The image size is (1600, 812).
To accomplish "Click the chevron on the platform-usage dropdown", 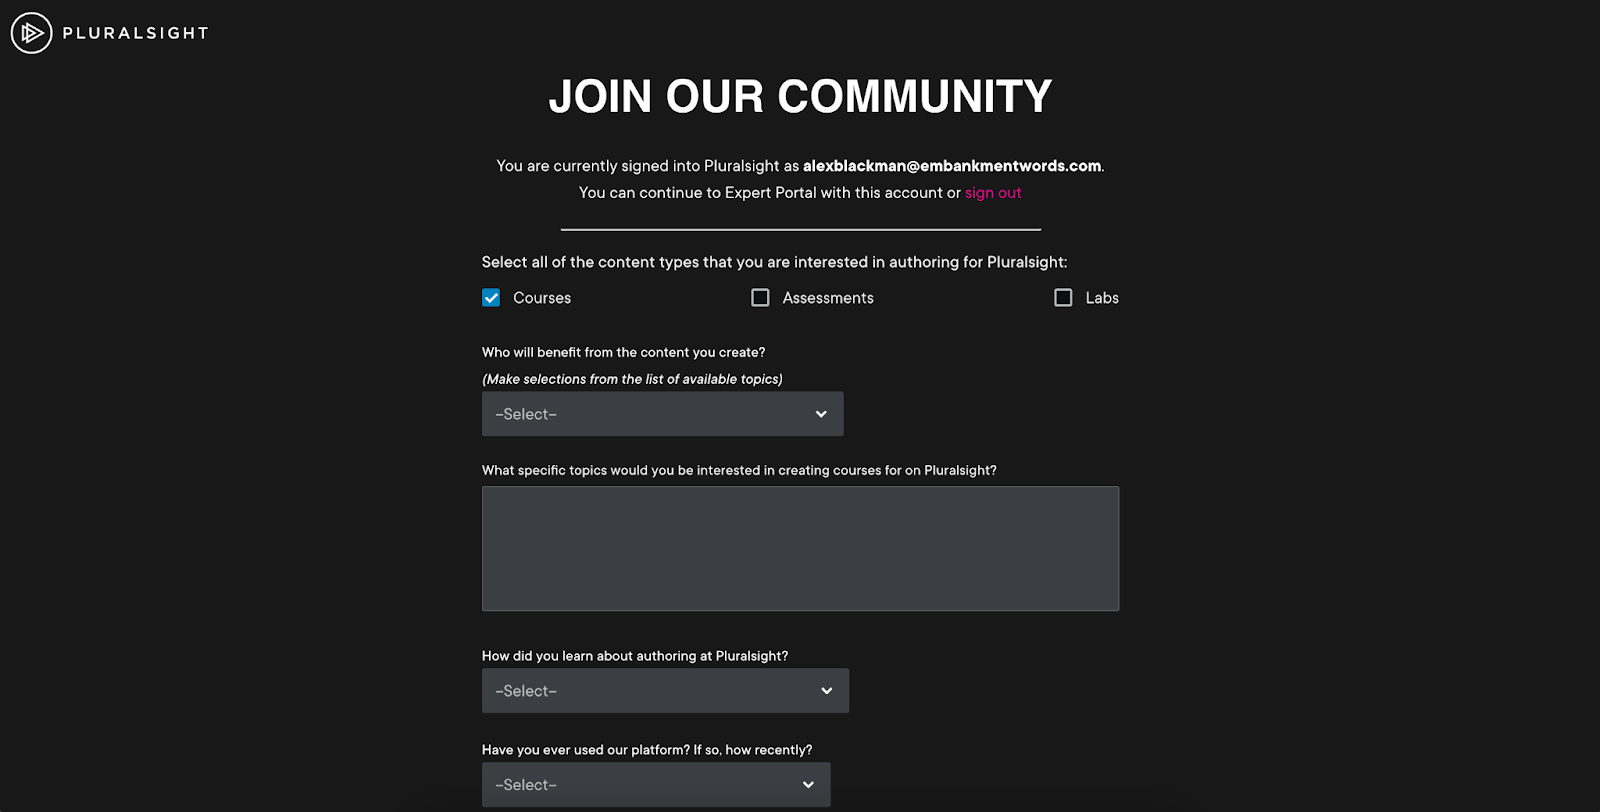I will (806, 784).
